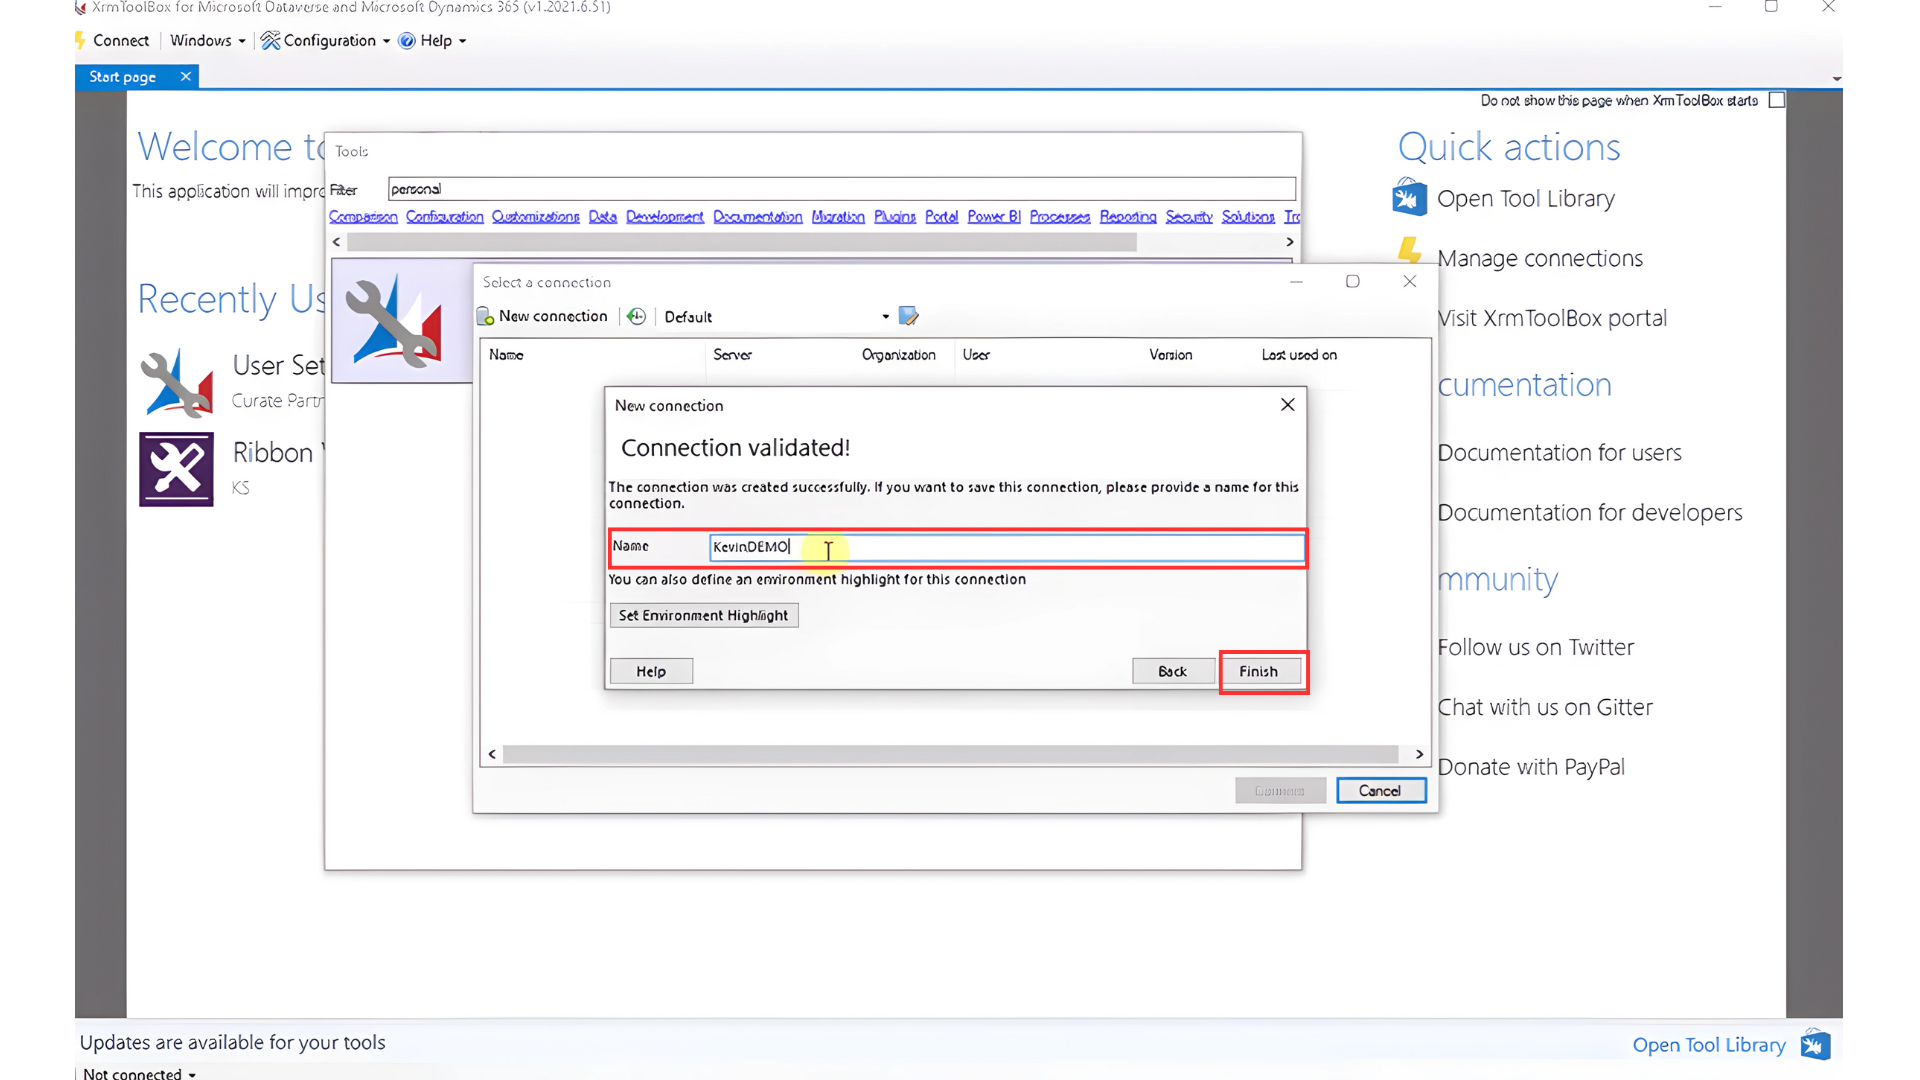The width and height of the screenshot is (1920, 1080).
Task: Click Follow us on Twitter link
Action: pos(1535,648)
